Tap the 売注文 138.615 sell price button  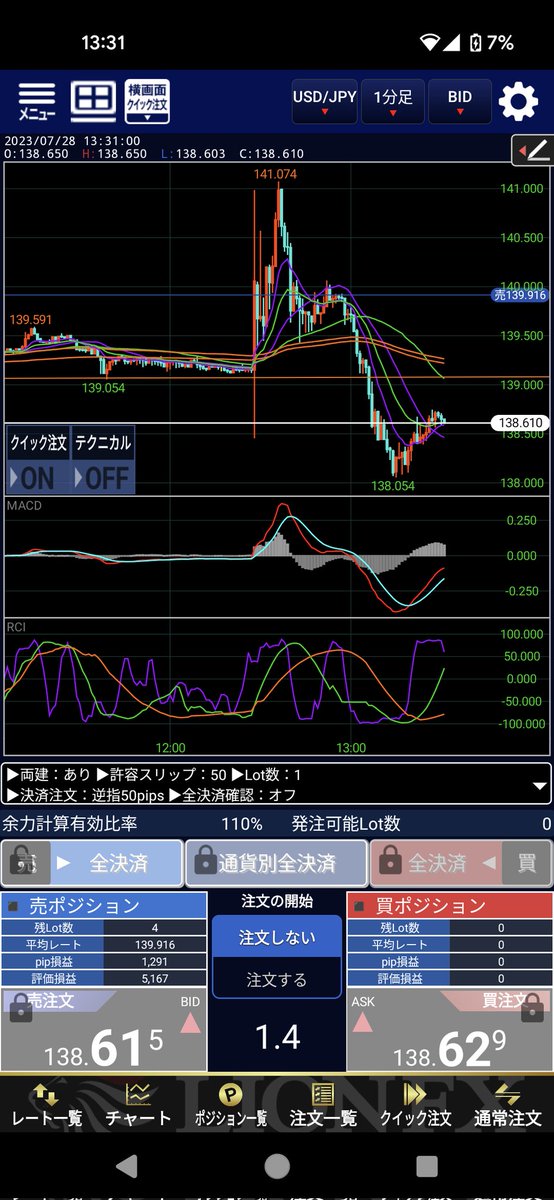[x=104, y=1030]
